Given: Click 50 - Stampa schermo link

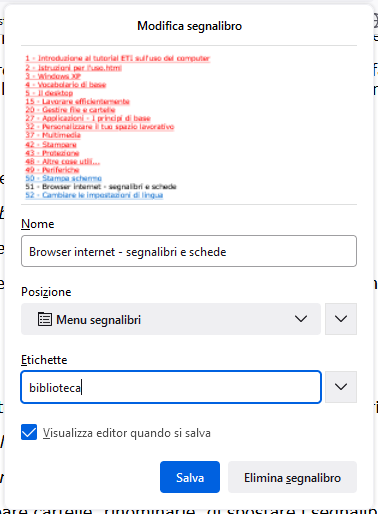Looking at the screenshot, I should click(64, 178).
